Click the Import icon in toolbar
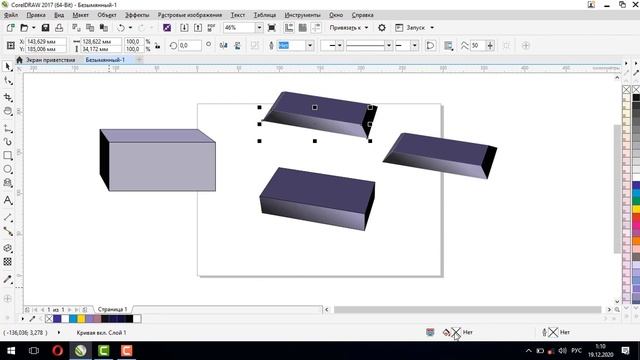Screen dimensions: 640x360 (x=184, y=28)
